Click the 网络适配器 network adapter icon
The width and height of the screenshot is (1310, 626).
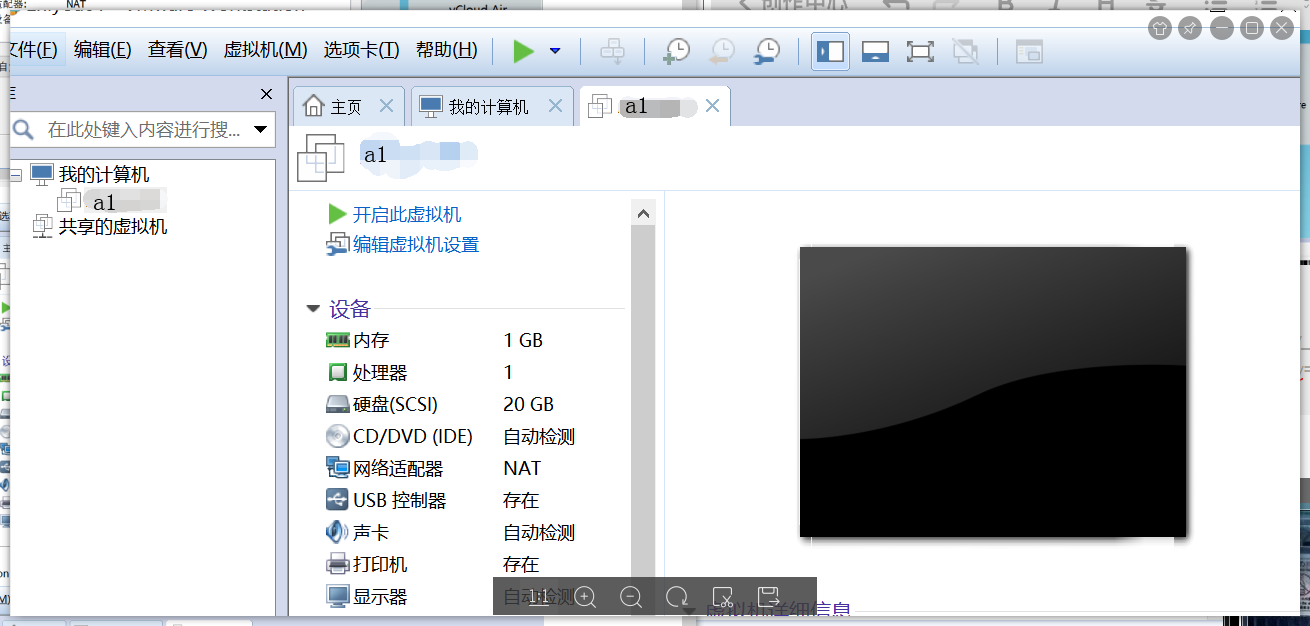point(337,468)
